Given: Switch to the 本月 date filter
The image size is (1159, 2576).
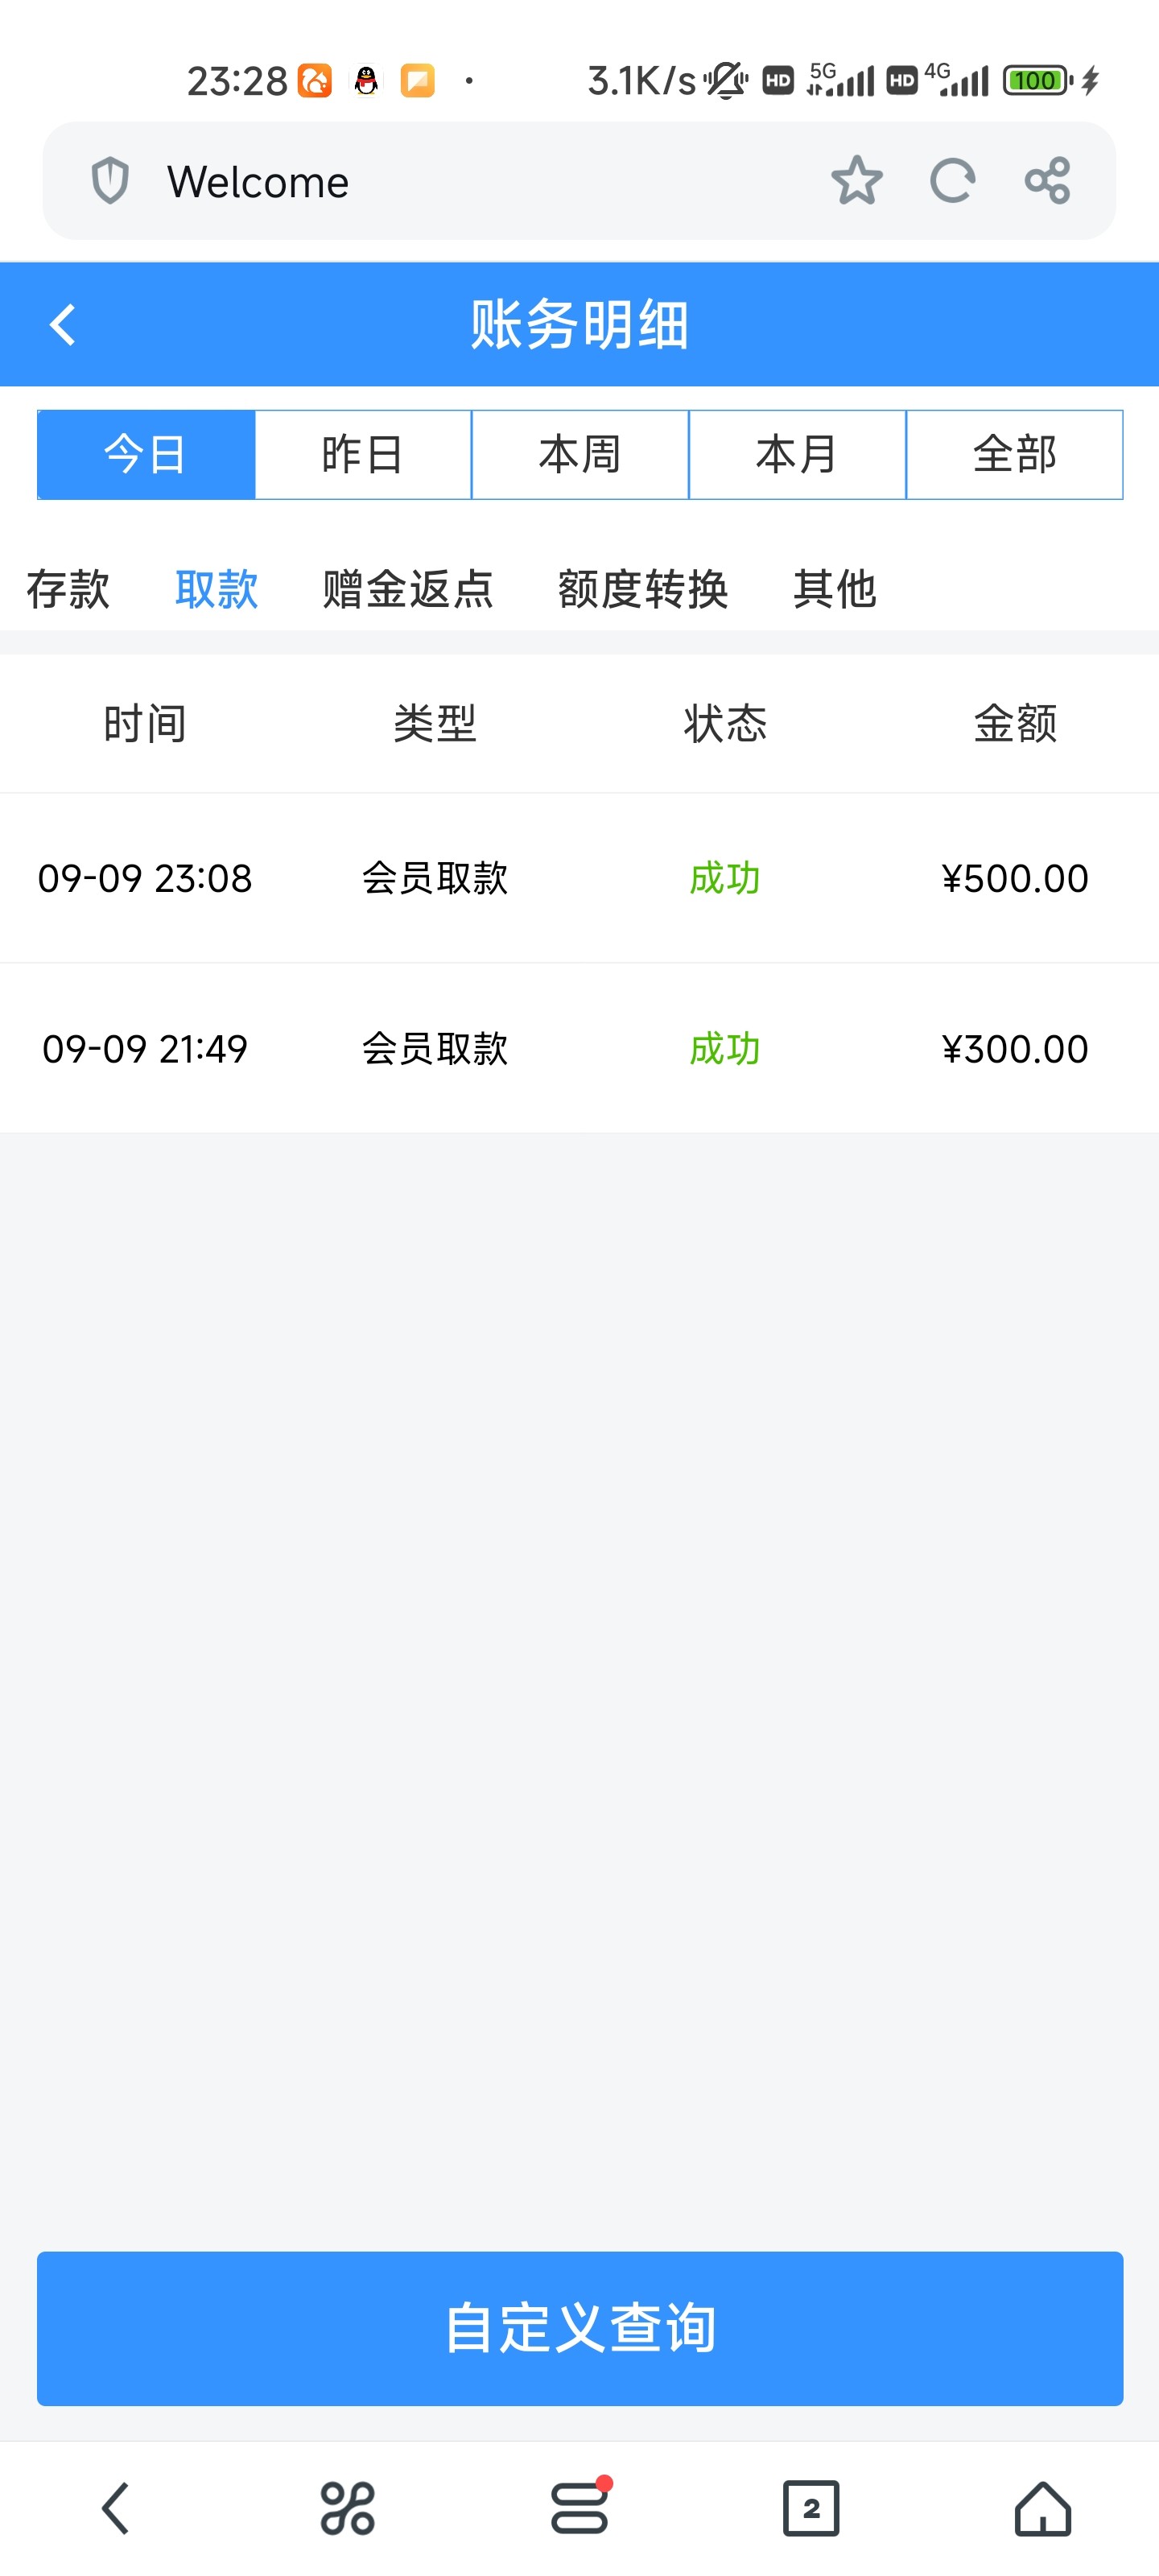Looking at the screenshot, I should pos(797,455).
